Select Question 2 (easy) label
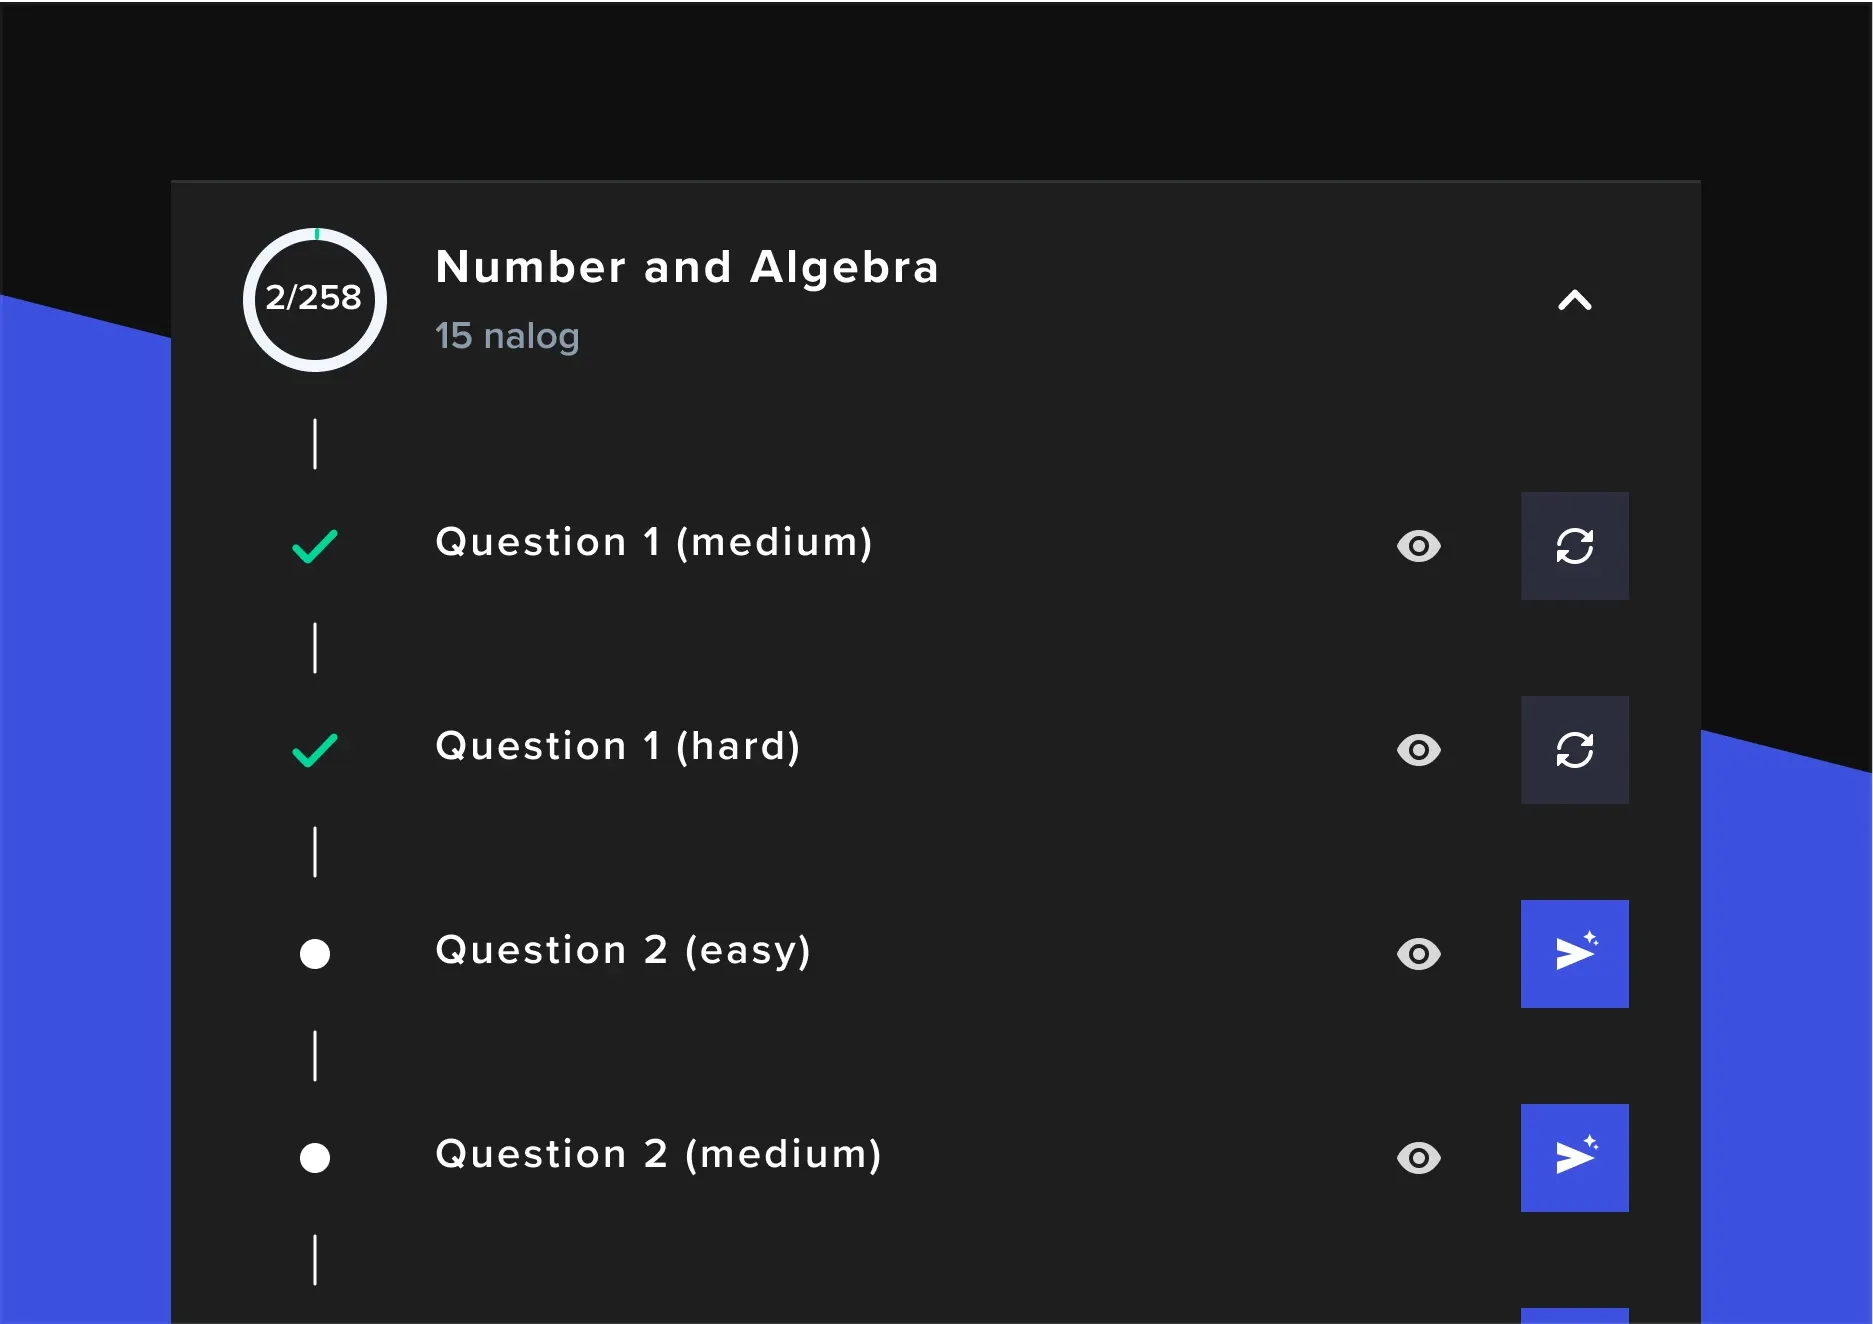The width and height of the screenshot is (1873, 1324). 623,951
